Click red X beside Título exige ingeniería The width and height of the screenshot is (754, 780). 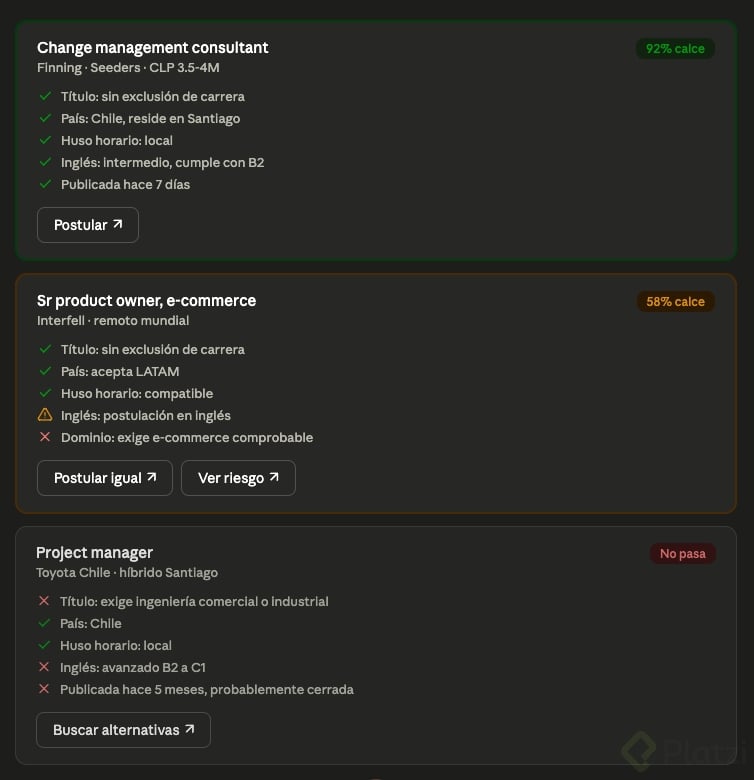pyautogui.click(x=44, y=601)
